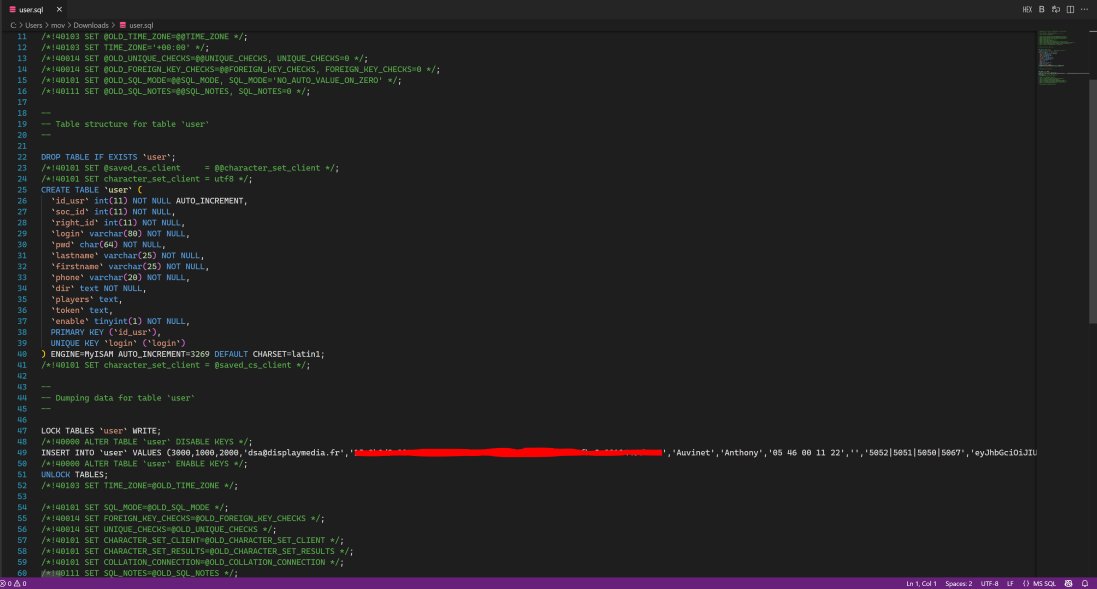Split the editor into two panes
Viewport: 1097px width, 589px height.
coord(1070,9)
